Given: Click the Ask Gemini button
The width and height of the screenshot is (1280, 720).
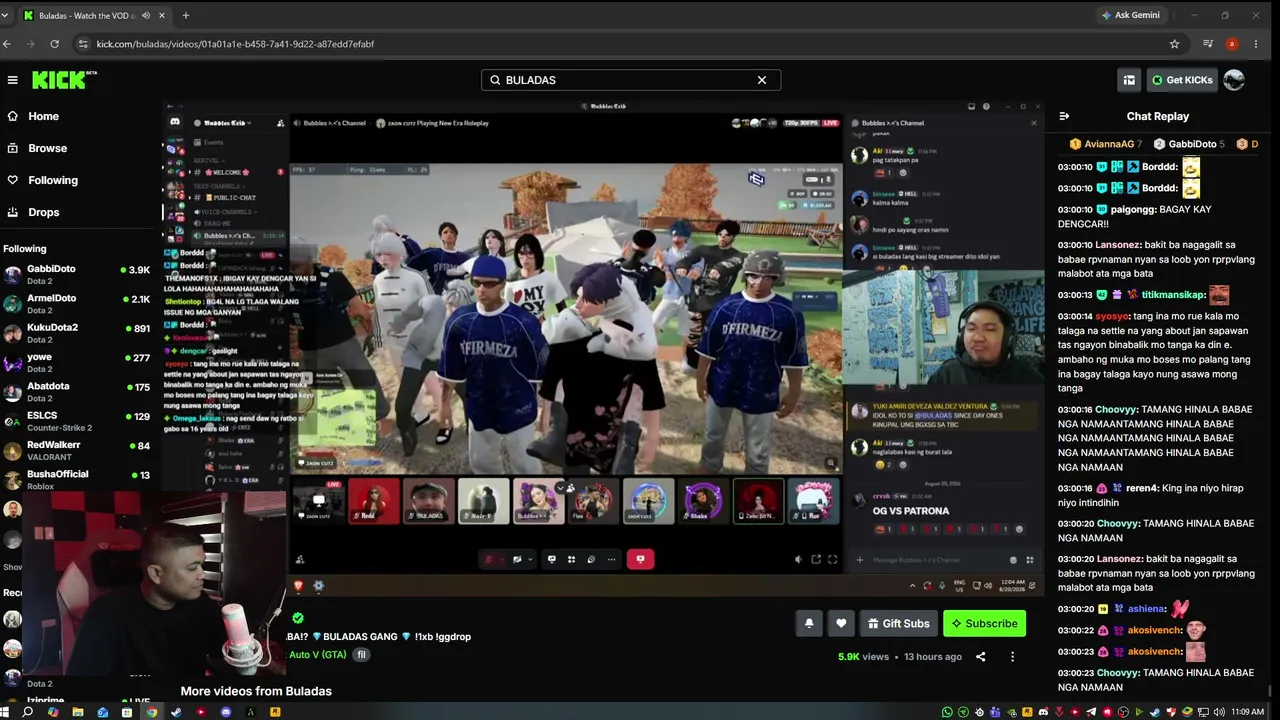Looking at the screenshot, I should coord(1130,15).
